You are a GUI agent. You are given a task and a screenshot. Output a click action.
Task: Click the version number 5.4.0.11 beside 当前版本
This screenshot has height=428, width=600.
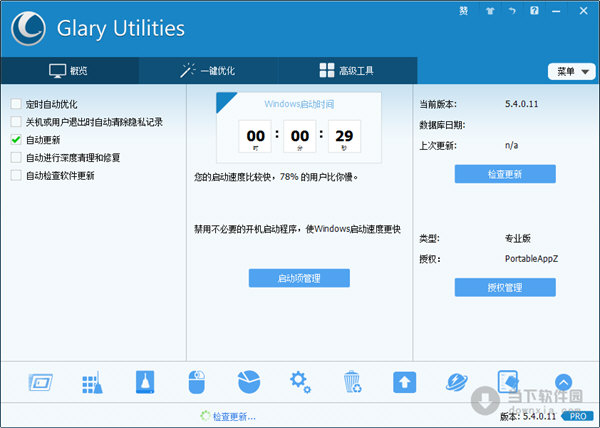pyautogui.click(x=522, y=104)
